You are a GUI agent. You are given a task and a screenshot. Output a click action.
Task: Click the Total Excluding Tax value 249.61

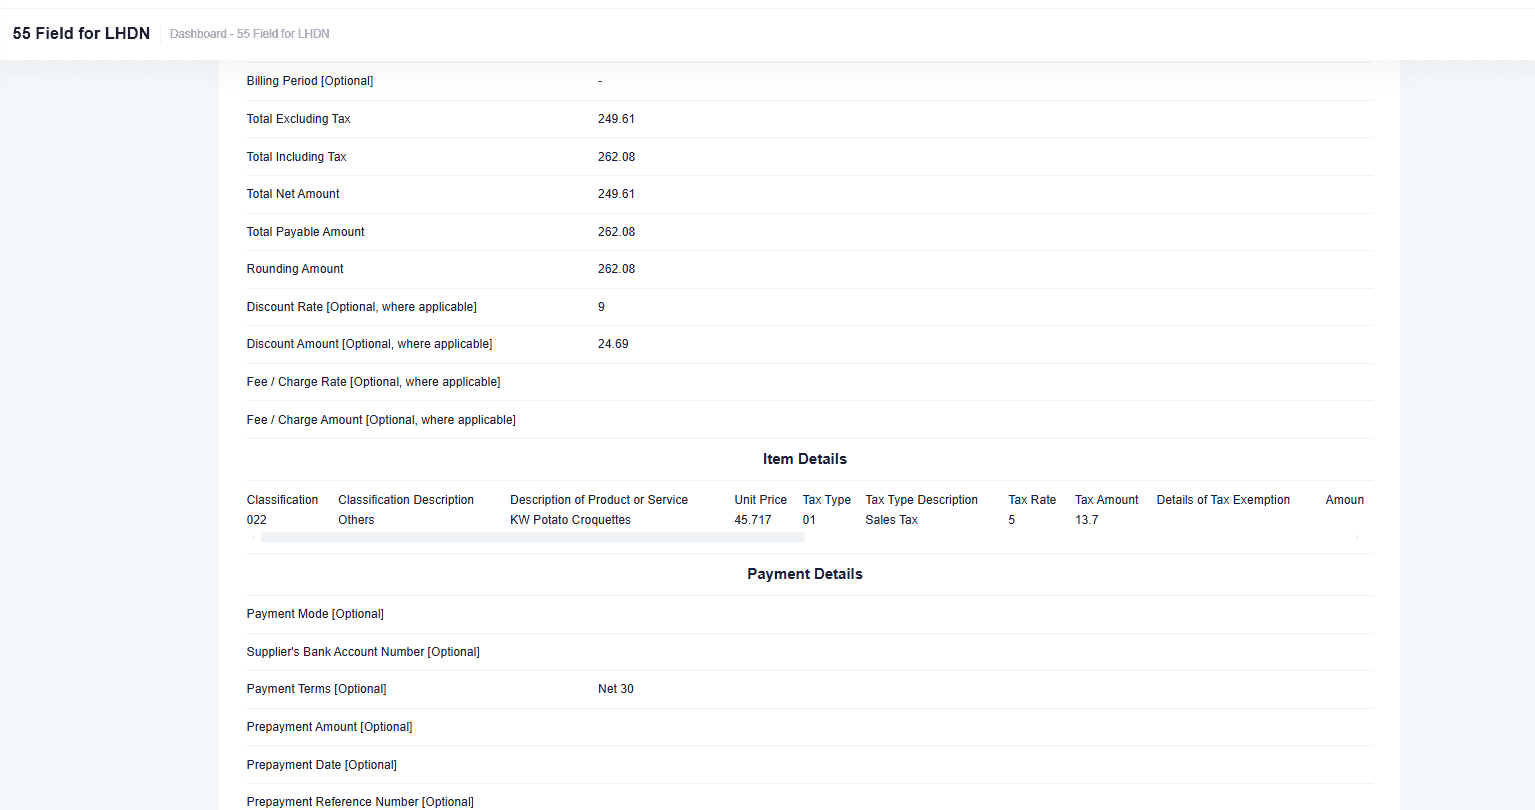click(x=616, y=119)
